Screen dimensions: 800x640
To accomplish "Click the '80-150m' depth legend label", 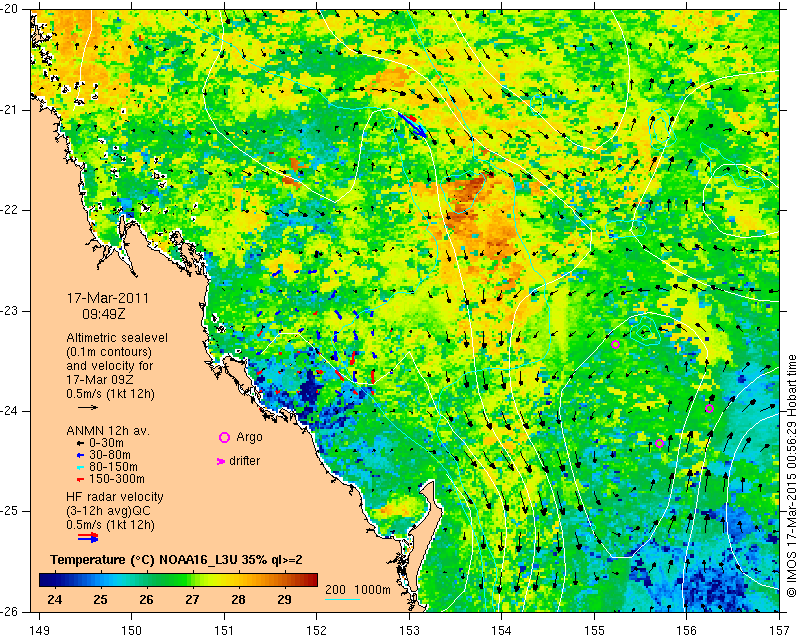I will (113, 467).
